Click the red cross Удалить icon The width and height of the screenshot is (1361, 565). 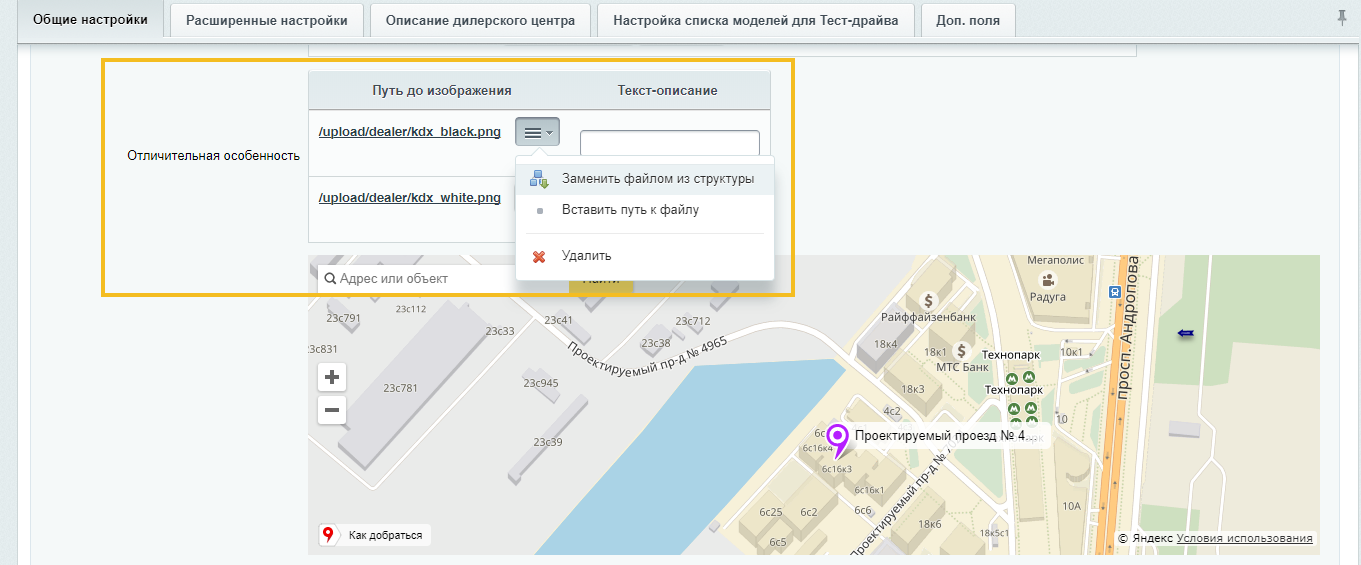[539, 257]
